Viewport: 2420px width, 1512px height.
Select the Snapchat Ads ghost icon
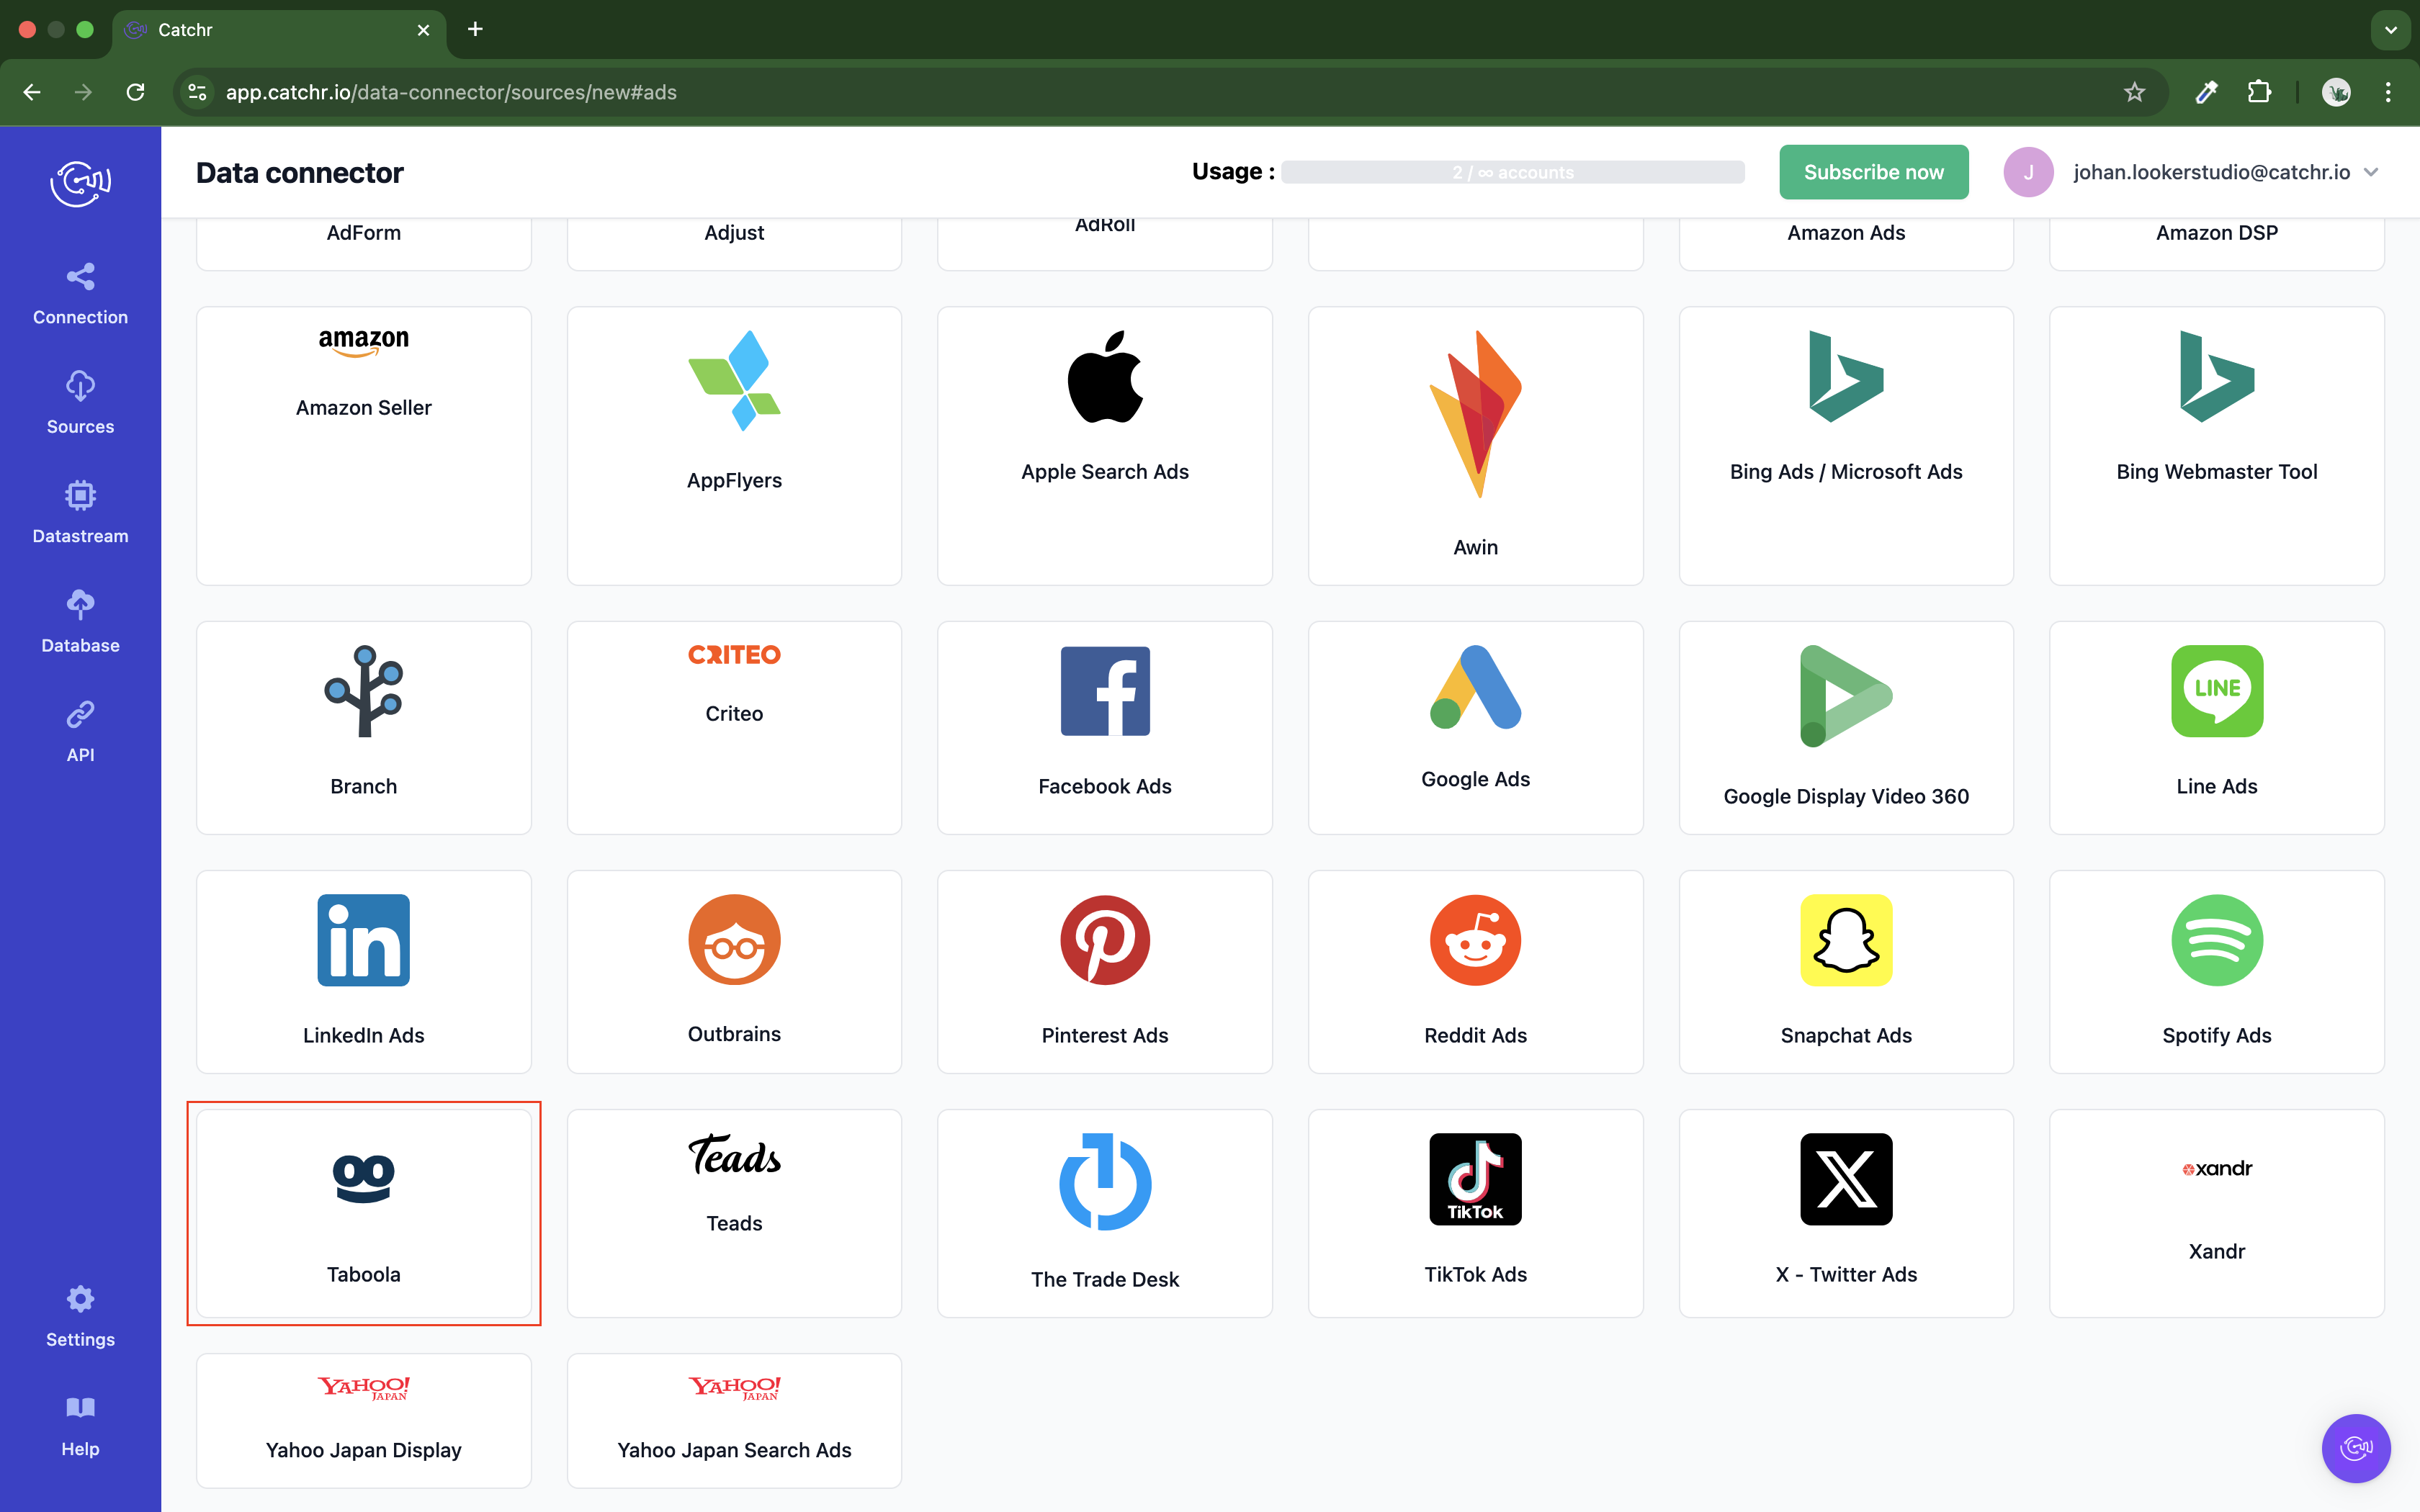tap(1846, 940)
